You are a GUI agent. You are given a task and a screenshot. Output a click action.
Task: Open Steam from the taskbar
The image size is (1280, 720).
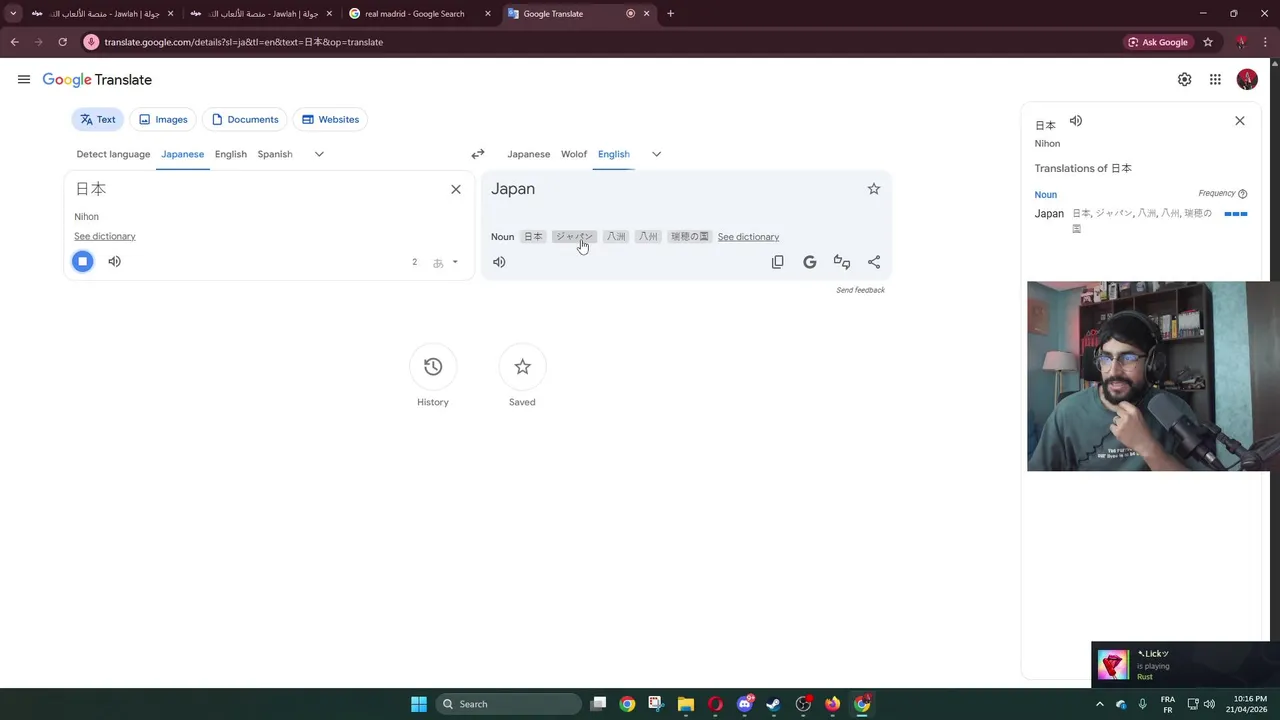pyautogui.click(x=773, y=704)
